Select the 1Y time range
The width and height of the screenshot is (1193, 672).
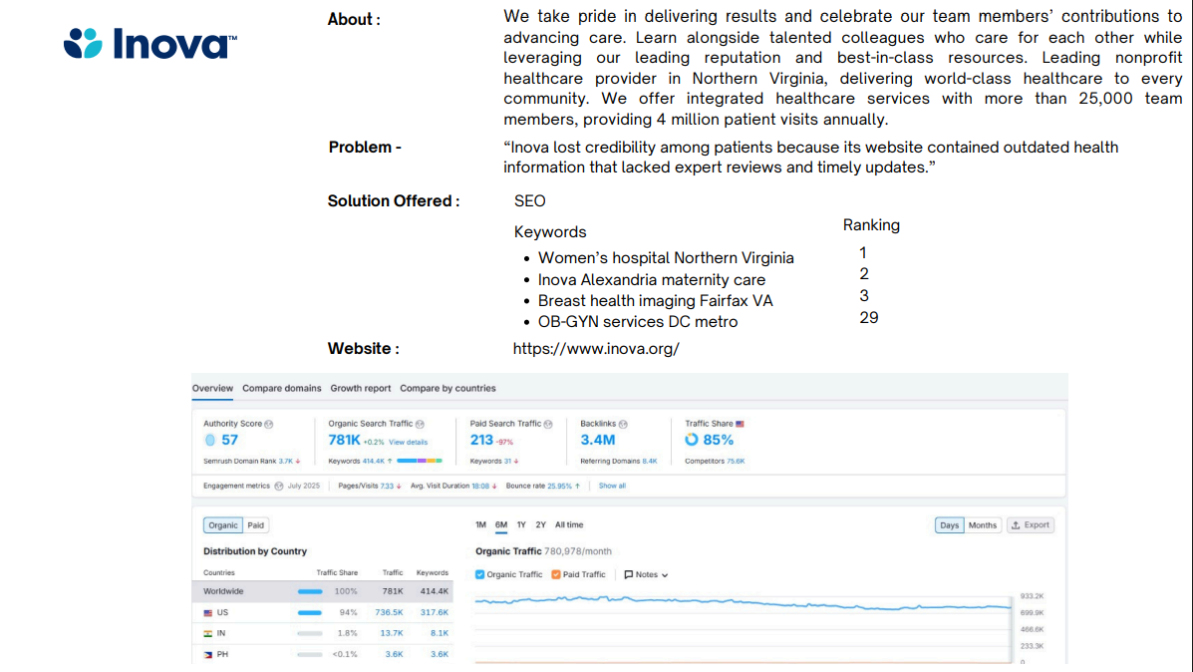click(x=521, y=525)
